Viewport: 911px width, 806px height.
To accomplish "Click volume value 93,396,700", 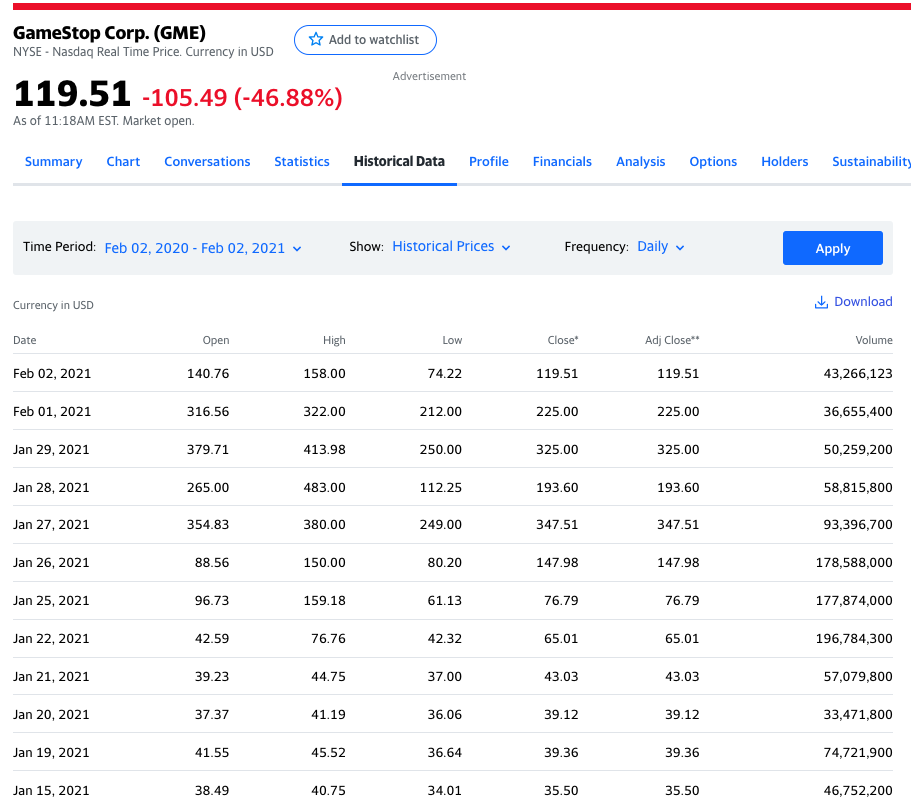I will [x=858, y=525].
